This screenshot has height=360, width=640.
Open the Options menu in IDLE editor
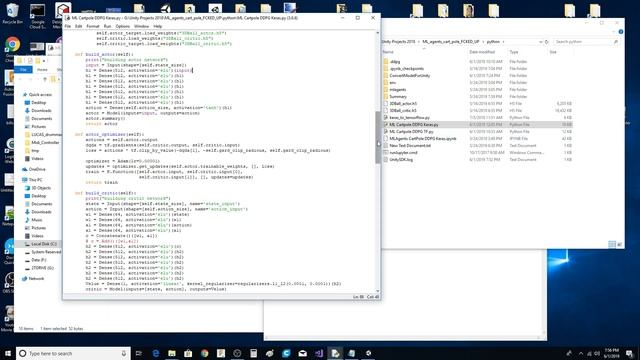[x=122, y=26]
